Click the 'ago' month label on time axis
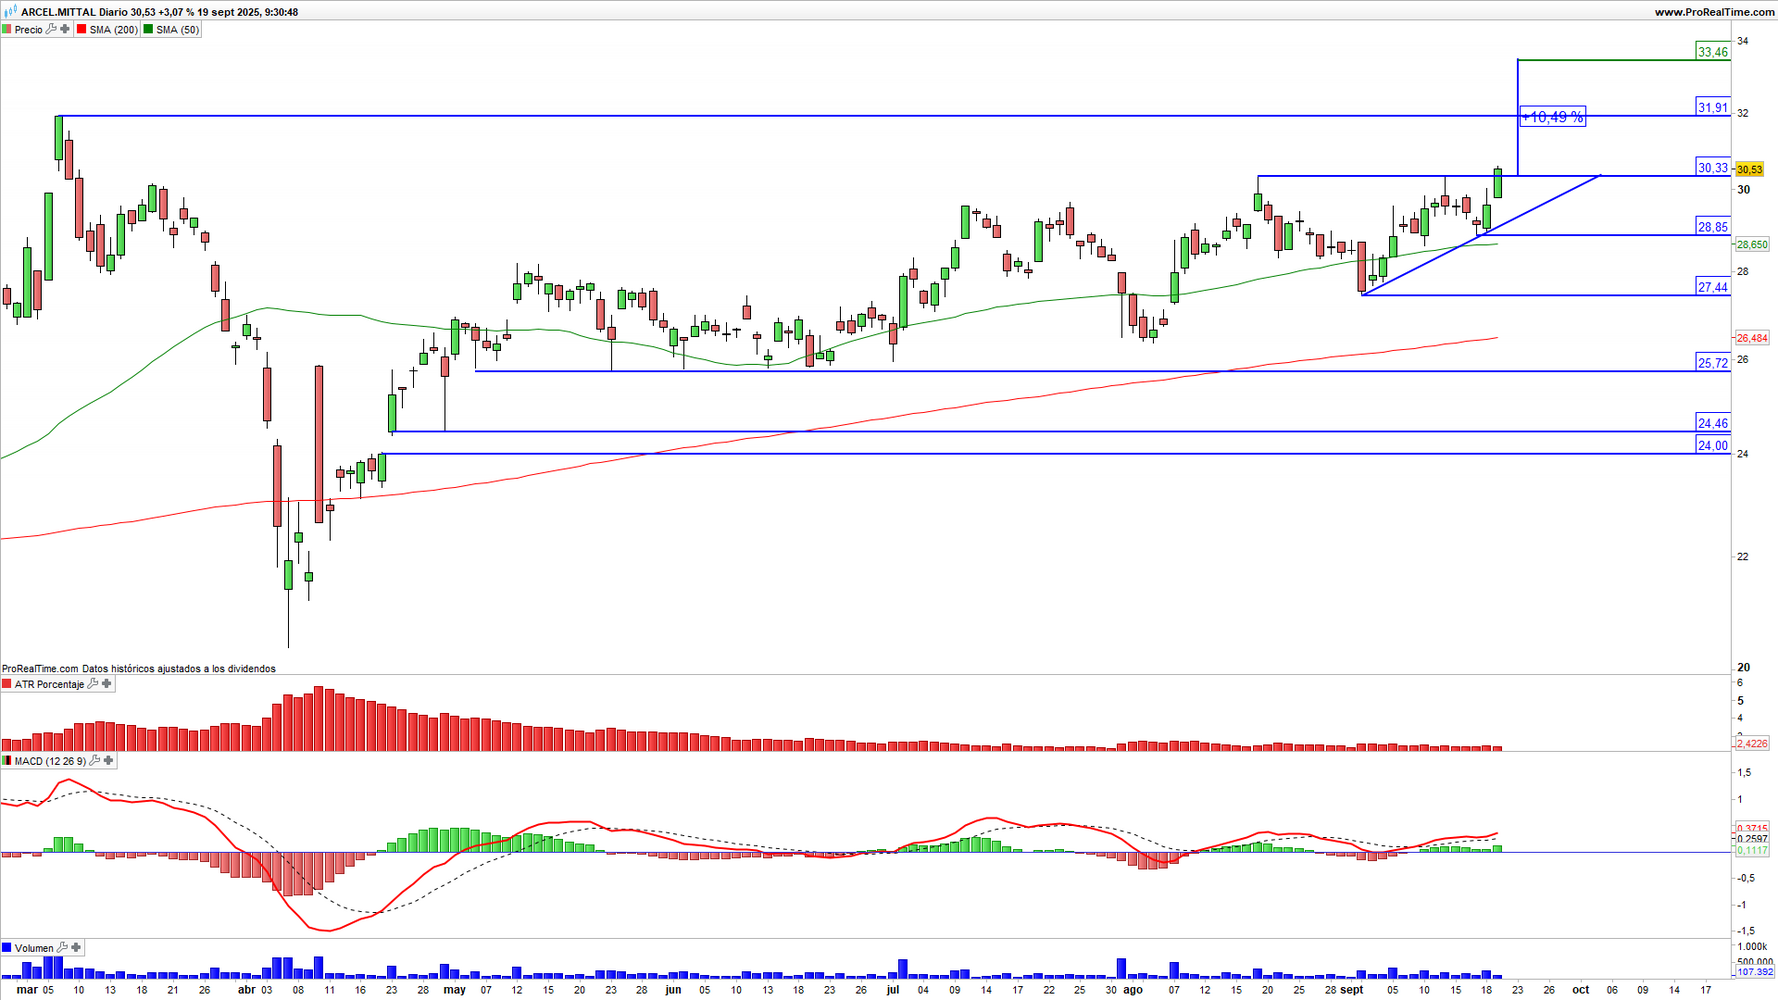 [x=1132, y=990]
